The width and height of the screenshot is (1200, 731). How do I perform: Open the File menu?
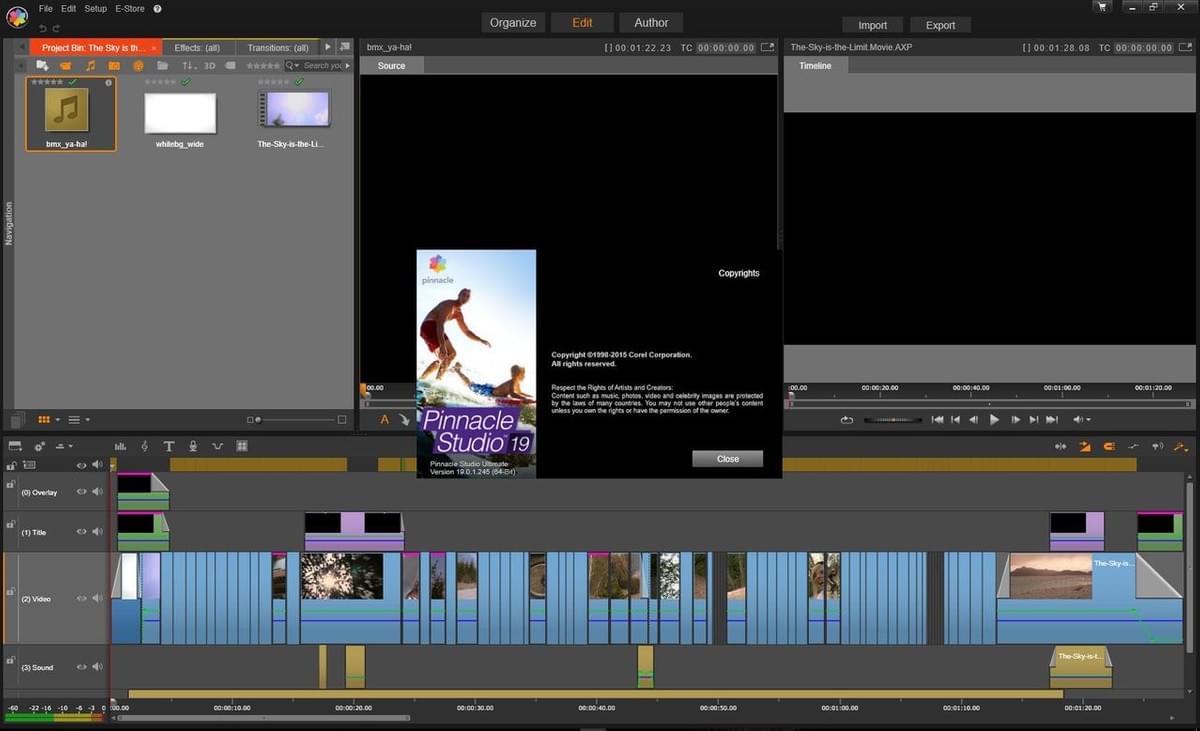tap(46, 8)
